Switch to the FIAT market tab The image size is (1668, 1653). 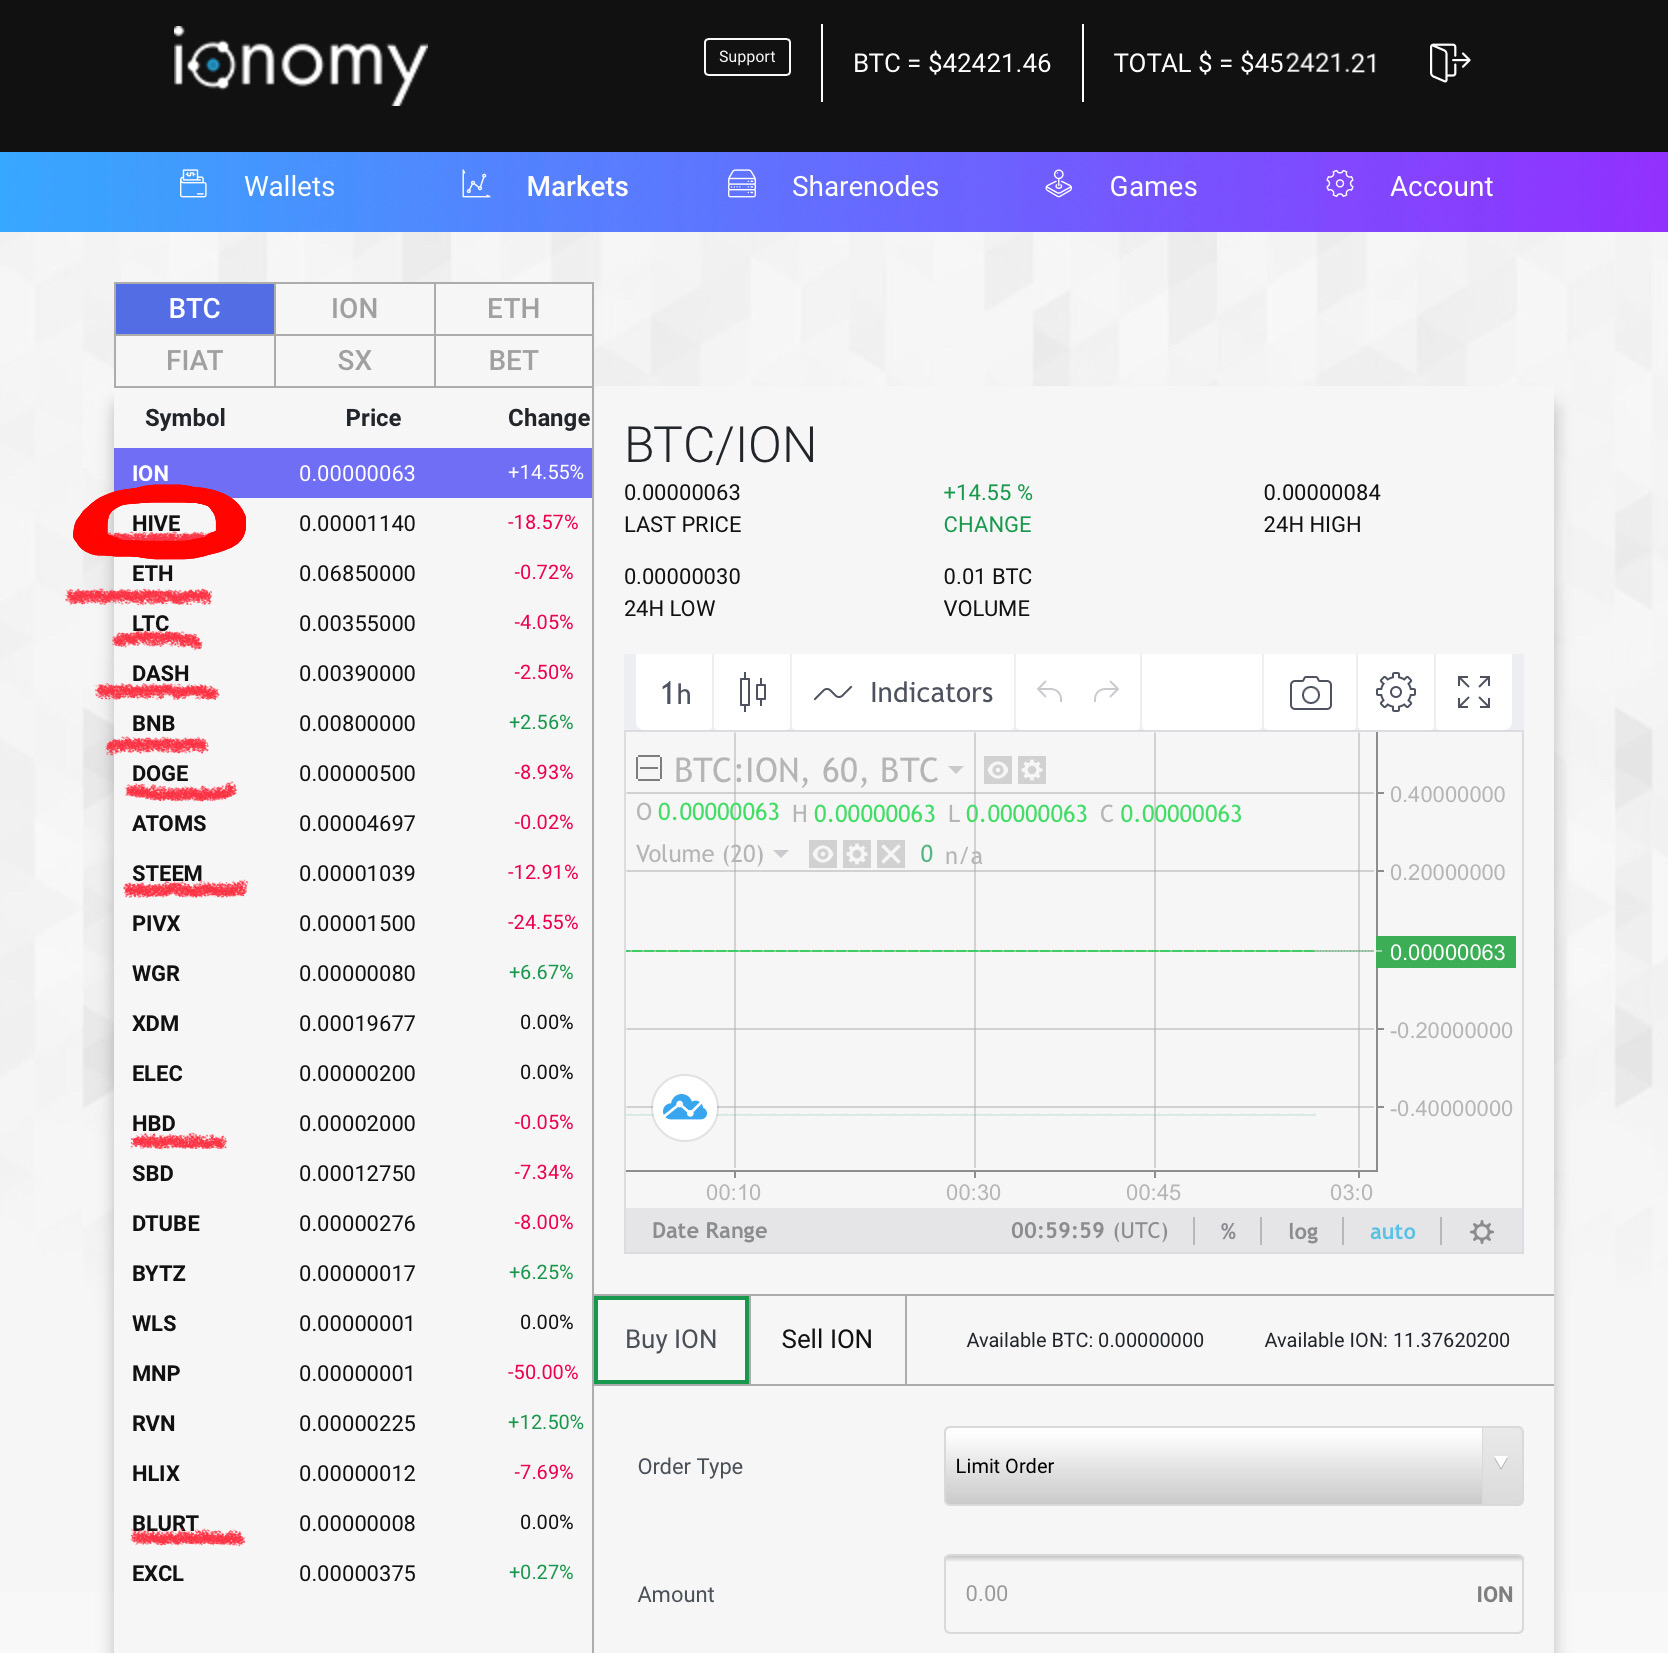pos(195,361)
